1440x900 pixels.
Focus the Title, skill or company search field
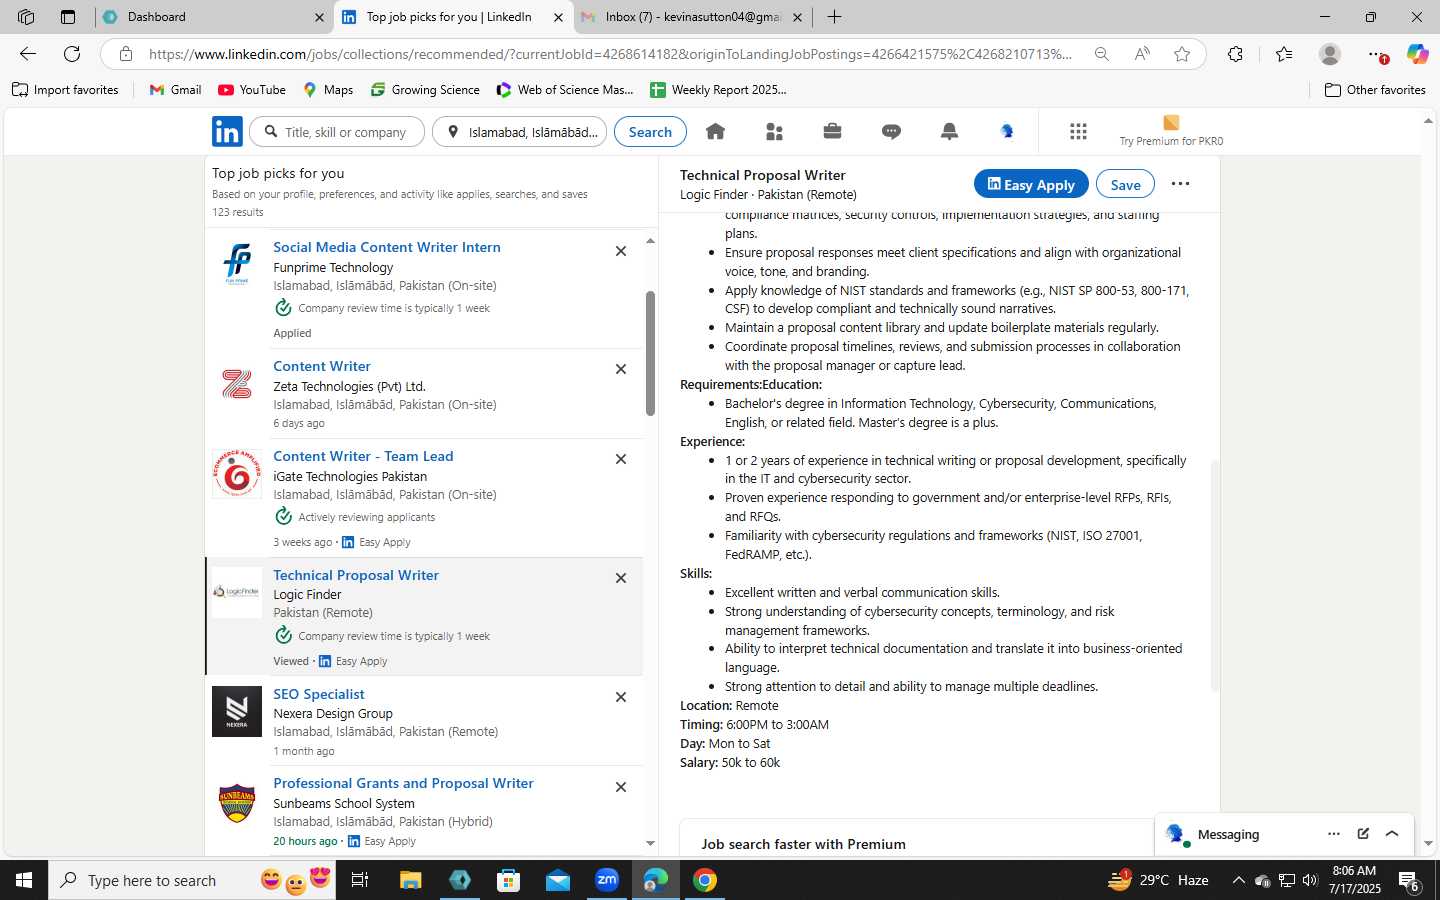point(338,132)
